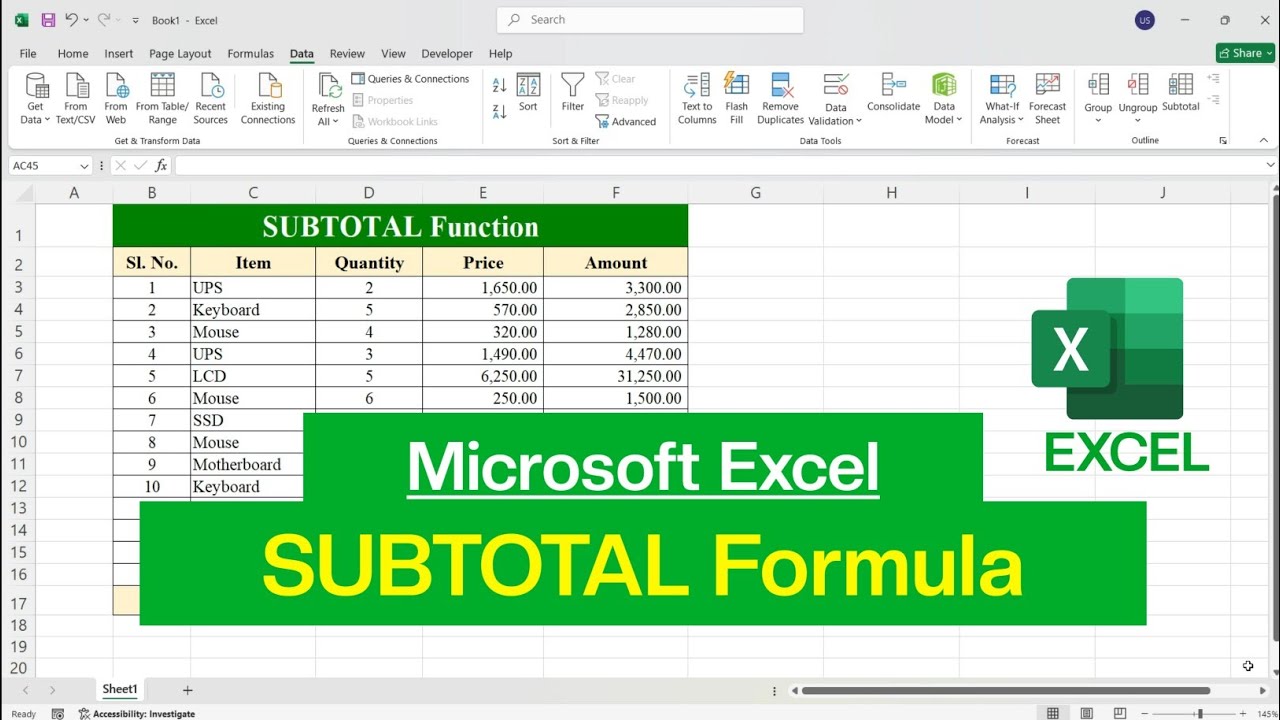Click the Share button

point(1245,53)
